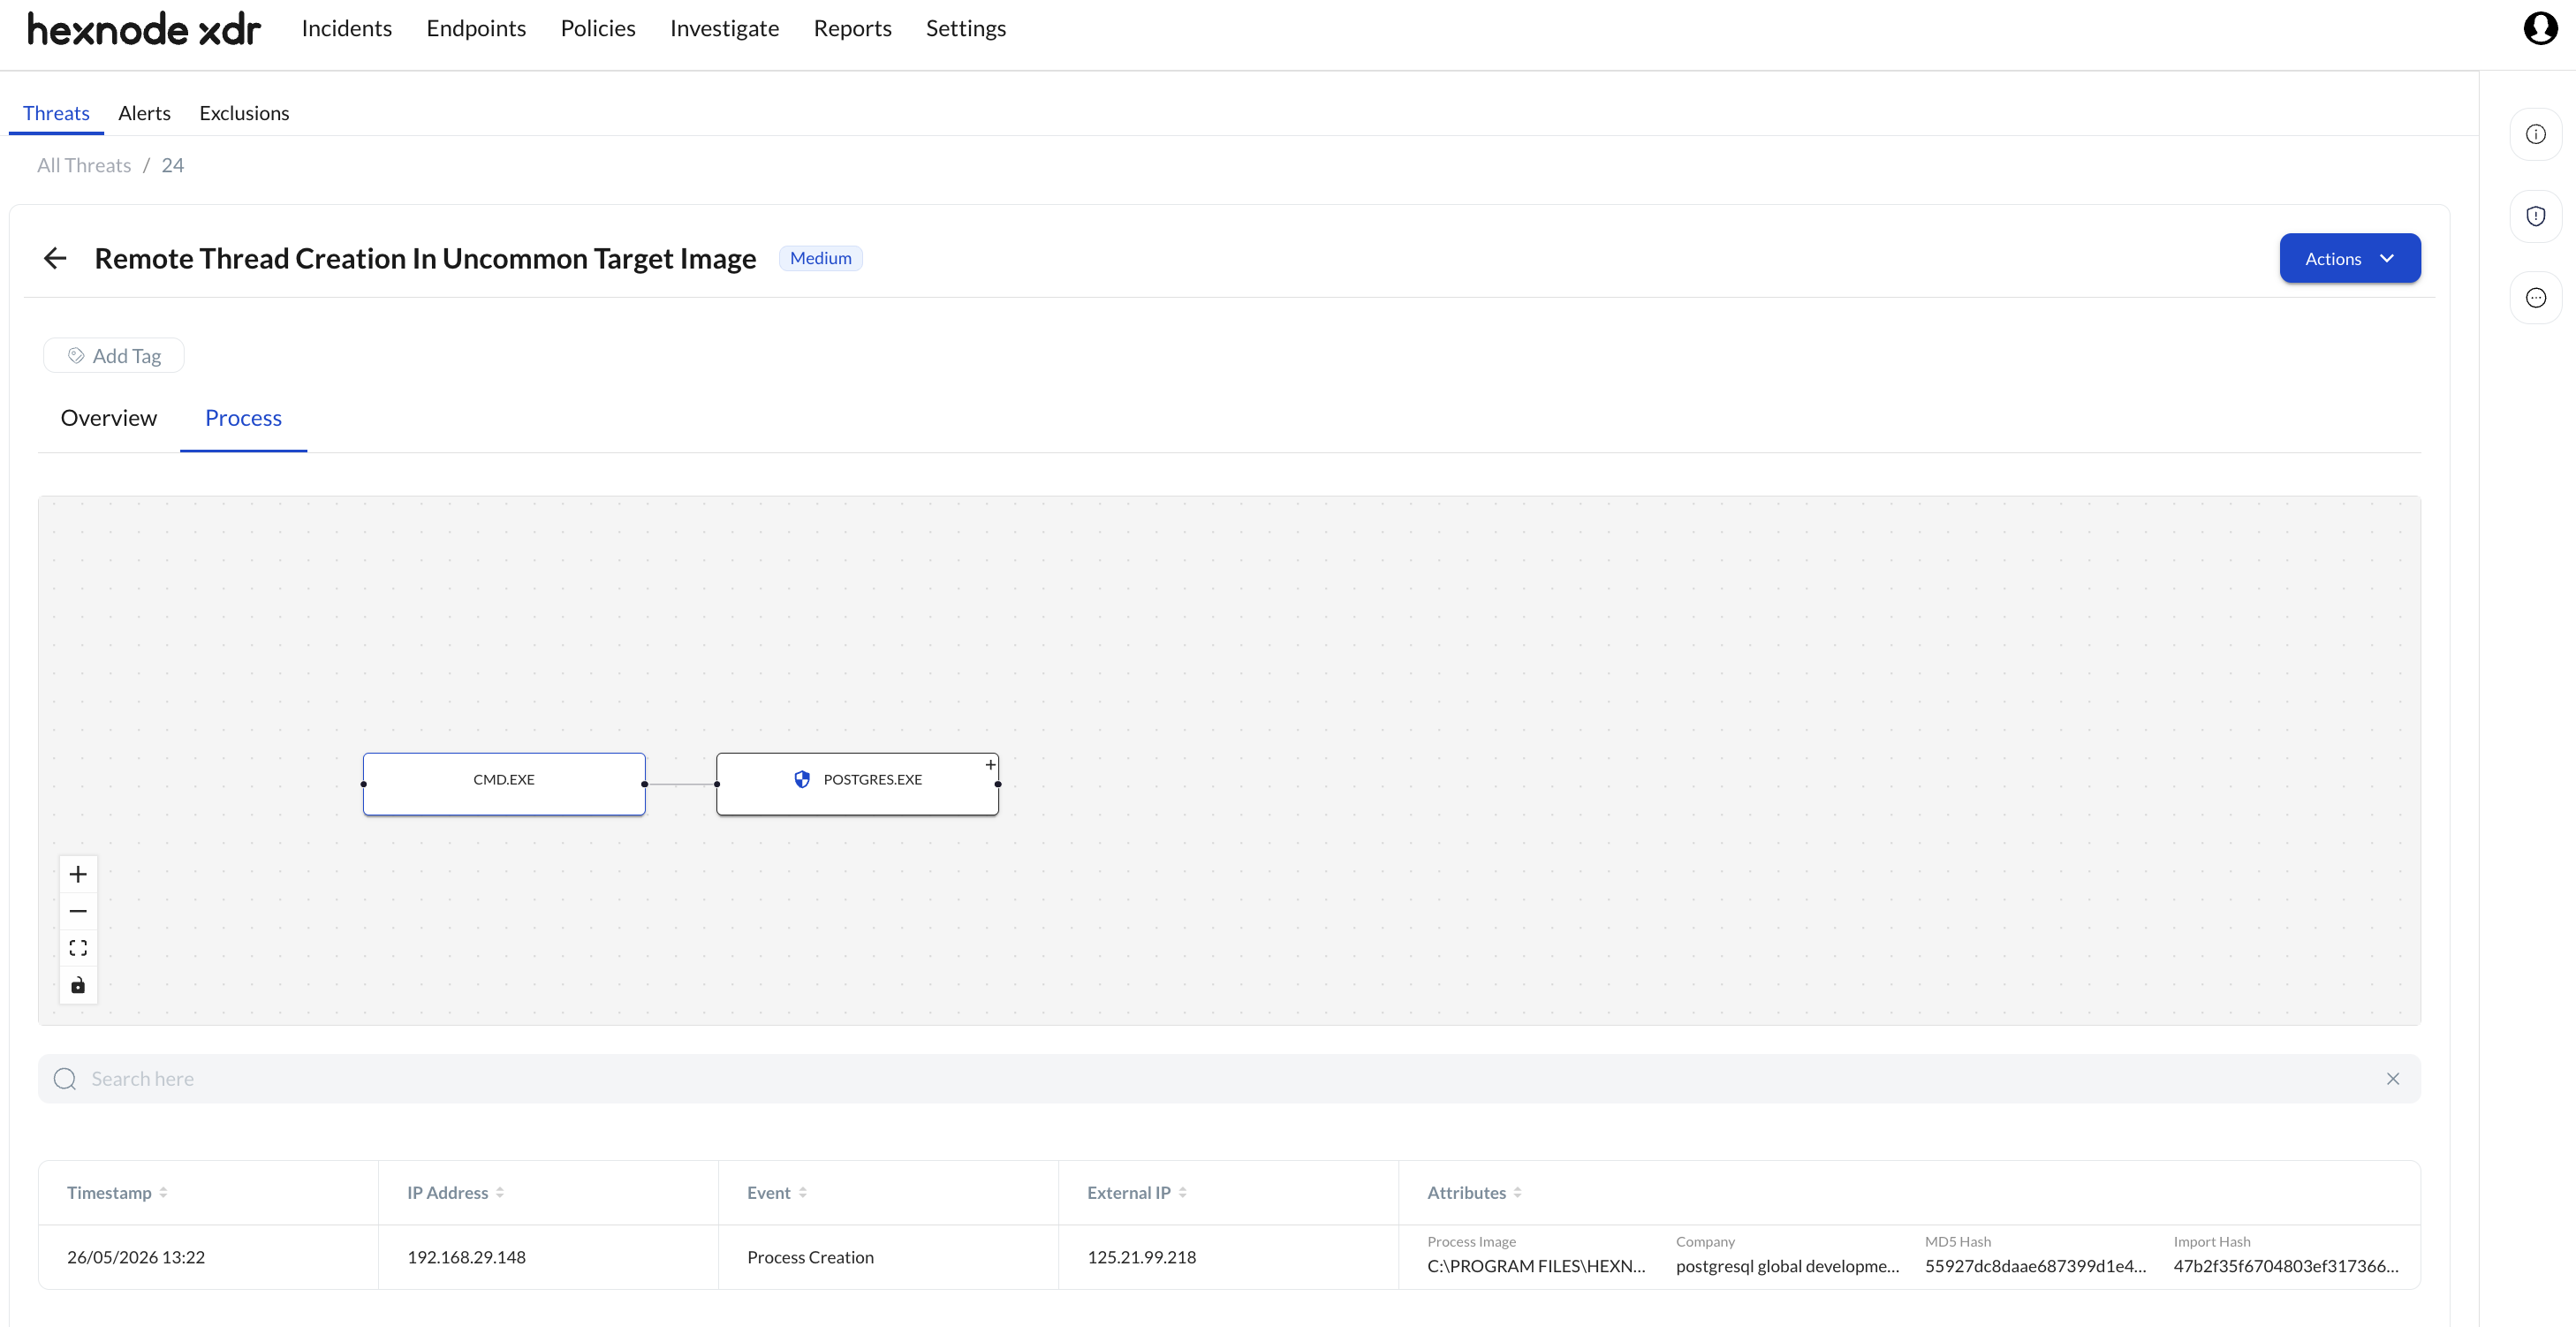The image size is (2576, 1327).
Task: Select the CMD.EXE process node
Action: tap(504, 784)
